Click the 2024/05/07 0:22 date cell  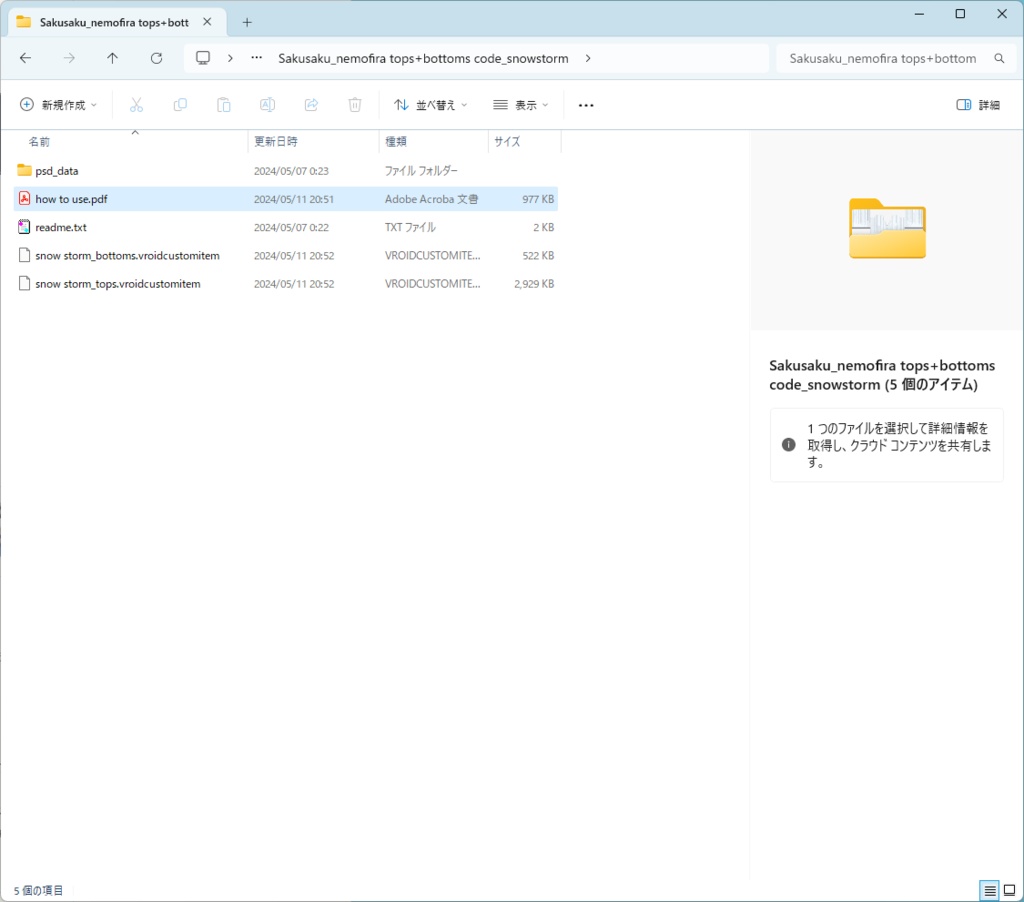pyautogui.click(x=291, y=227)
